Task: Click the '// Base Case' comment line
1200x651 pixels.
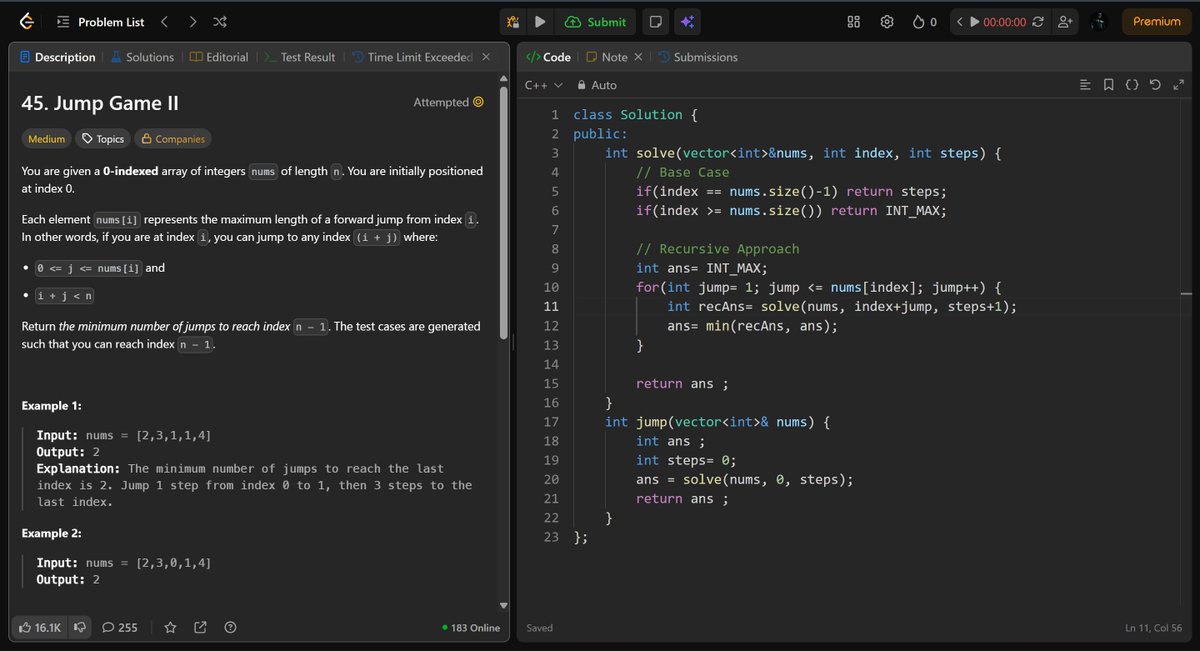Action: 683,173
